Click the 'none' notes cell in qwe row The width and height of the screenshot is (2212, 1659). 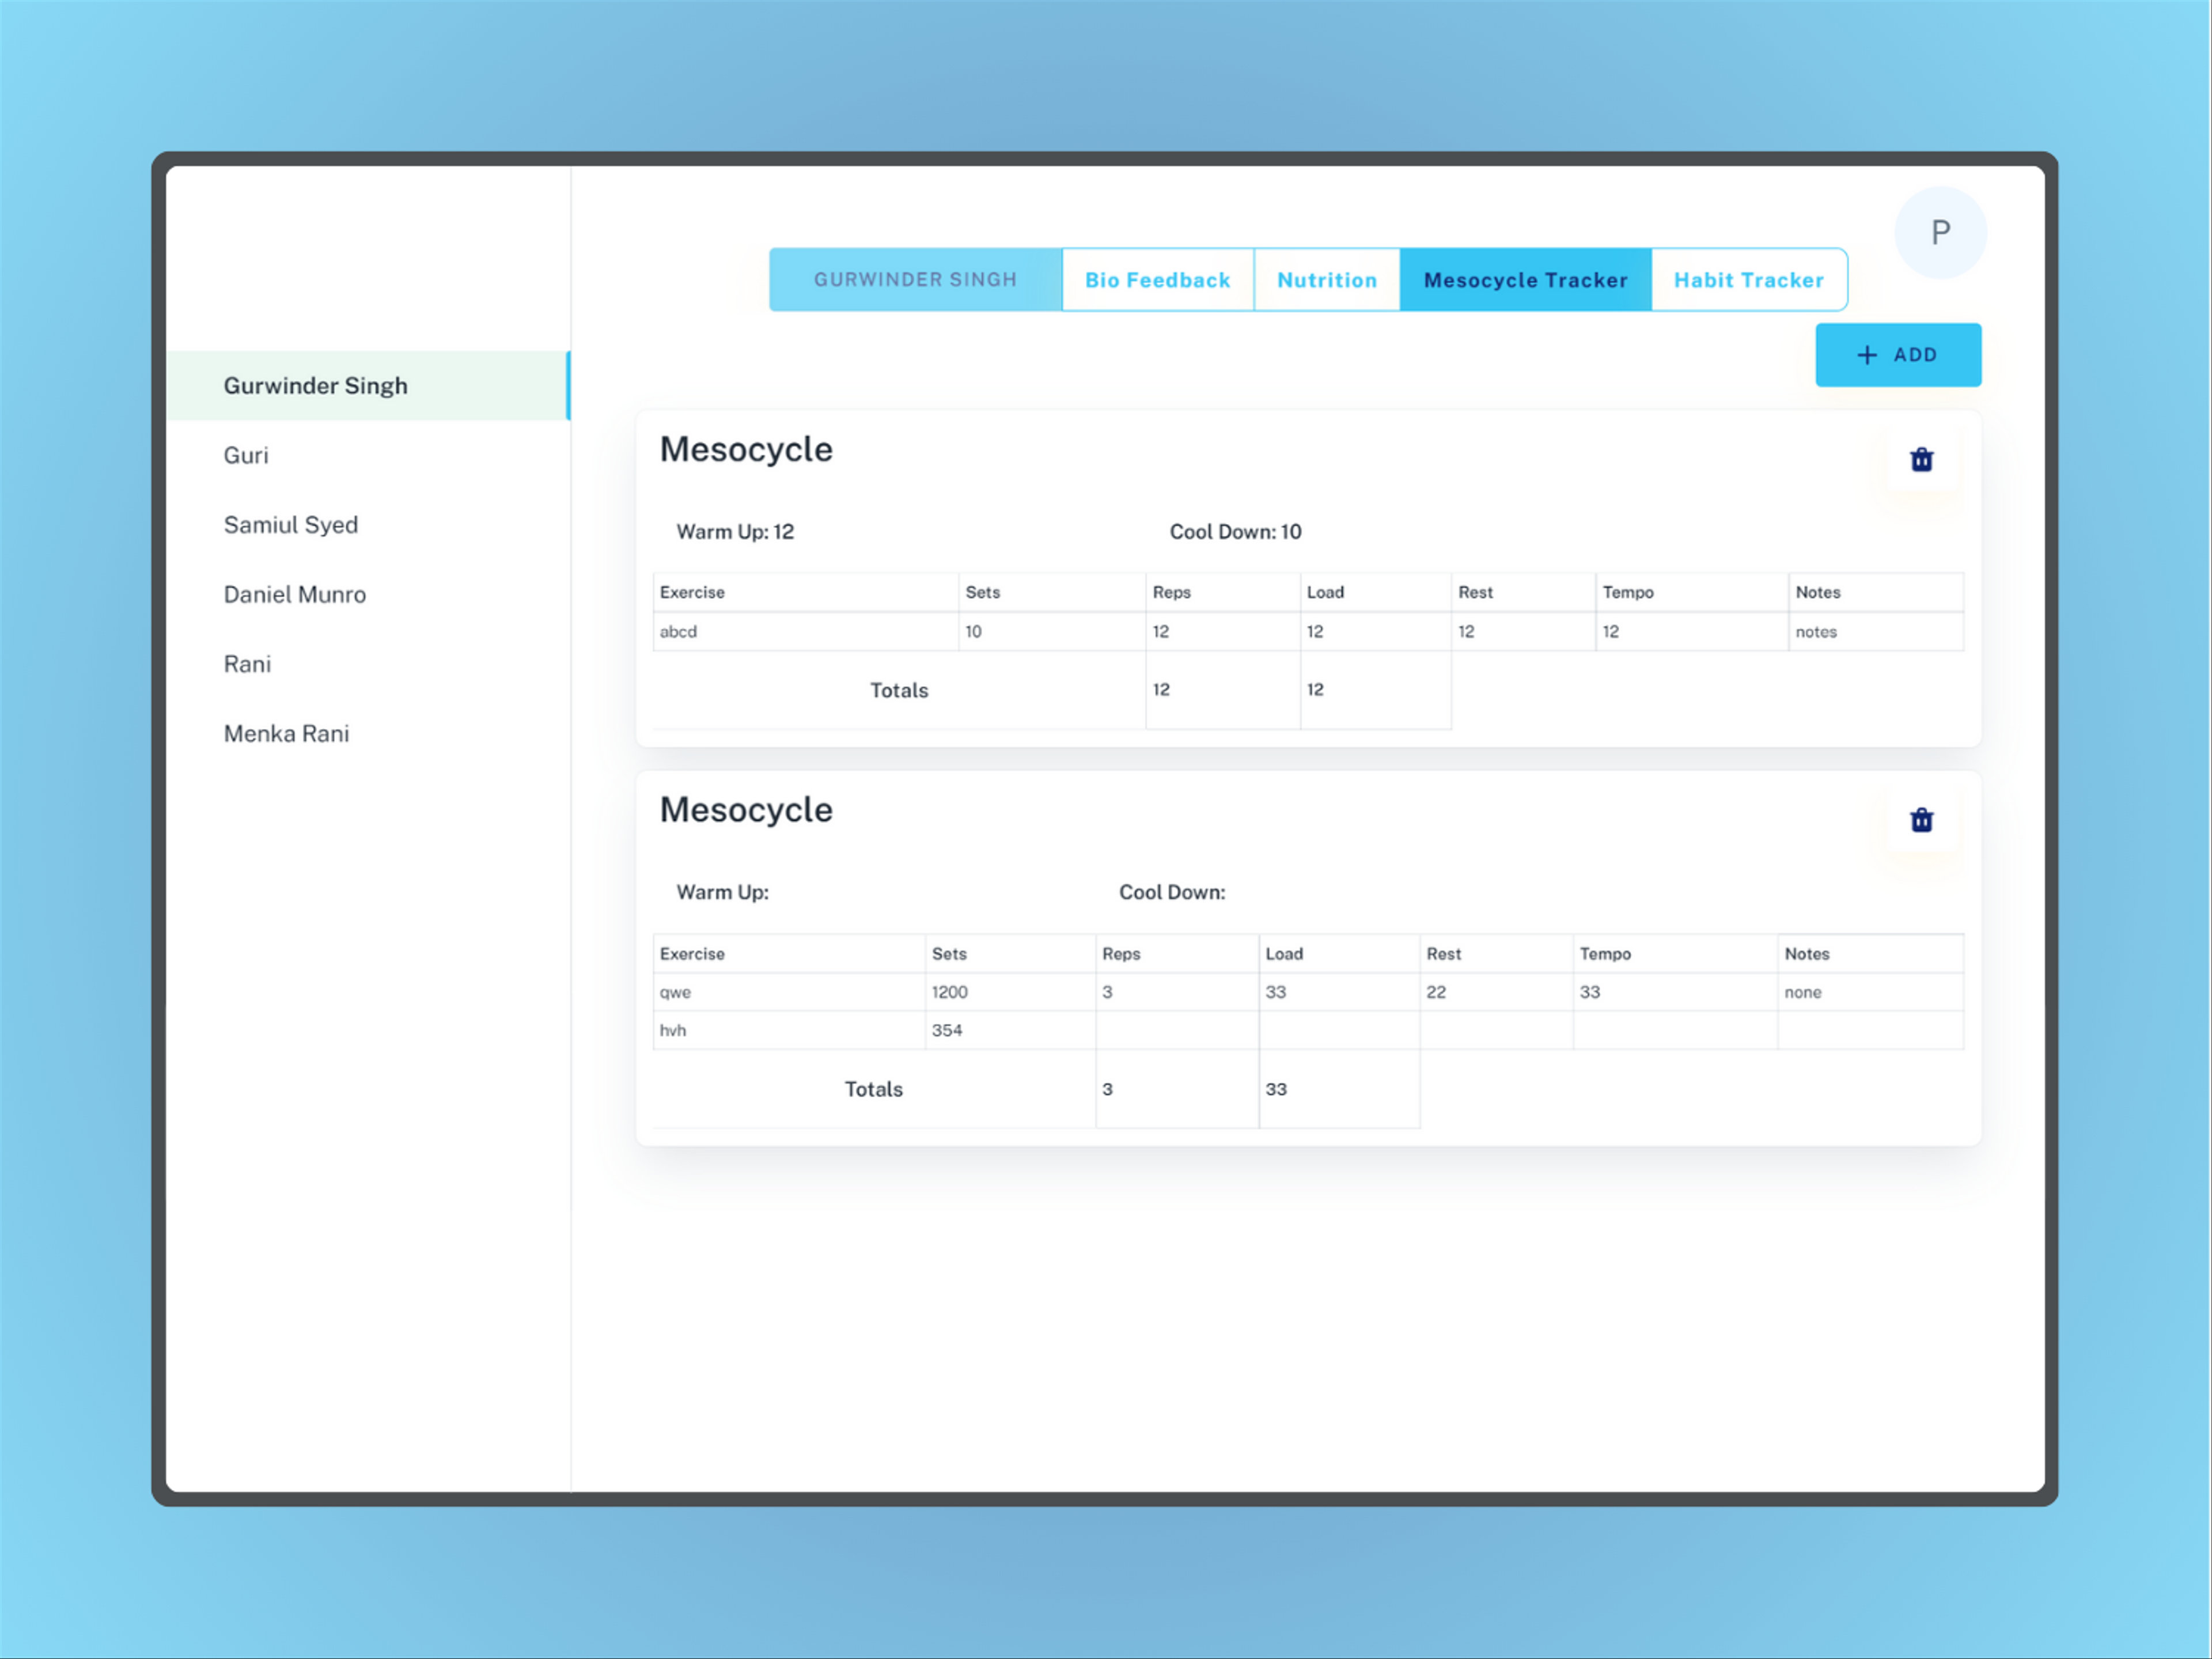coord(1870,992)
